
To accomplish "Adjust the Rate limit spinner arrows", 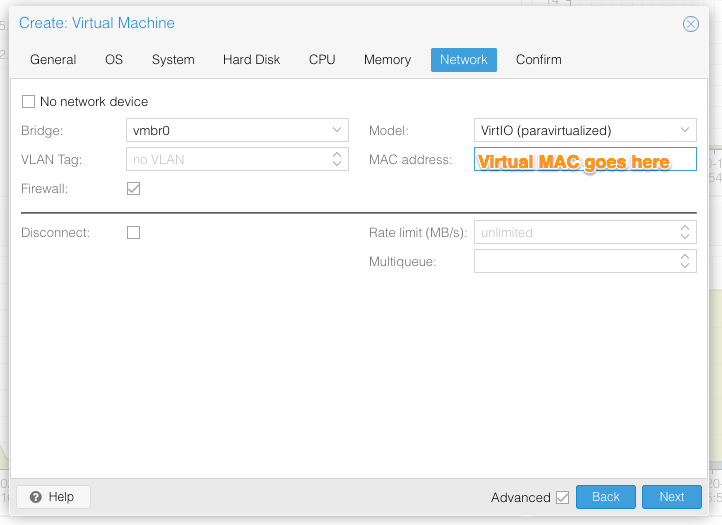I will pyautogui.click(x=685, y=232).
